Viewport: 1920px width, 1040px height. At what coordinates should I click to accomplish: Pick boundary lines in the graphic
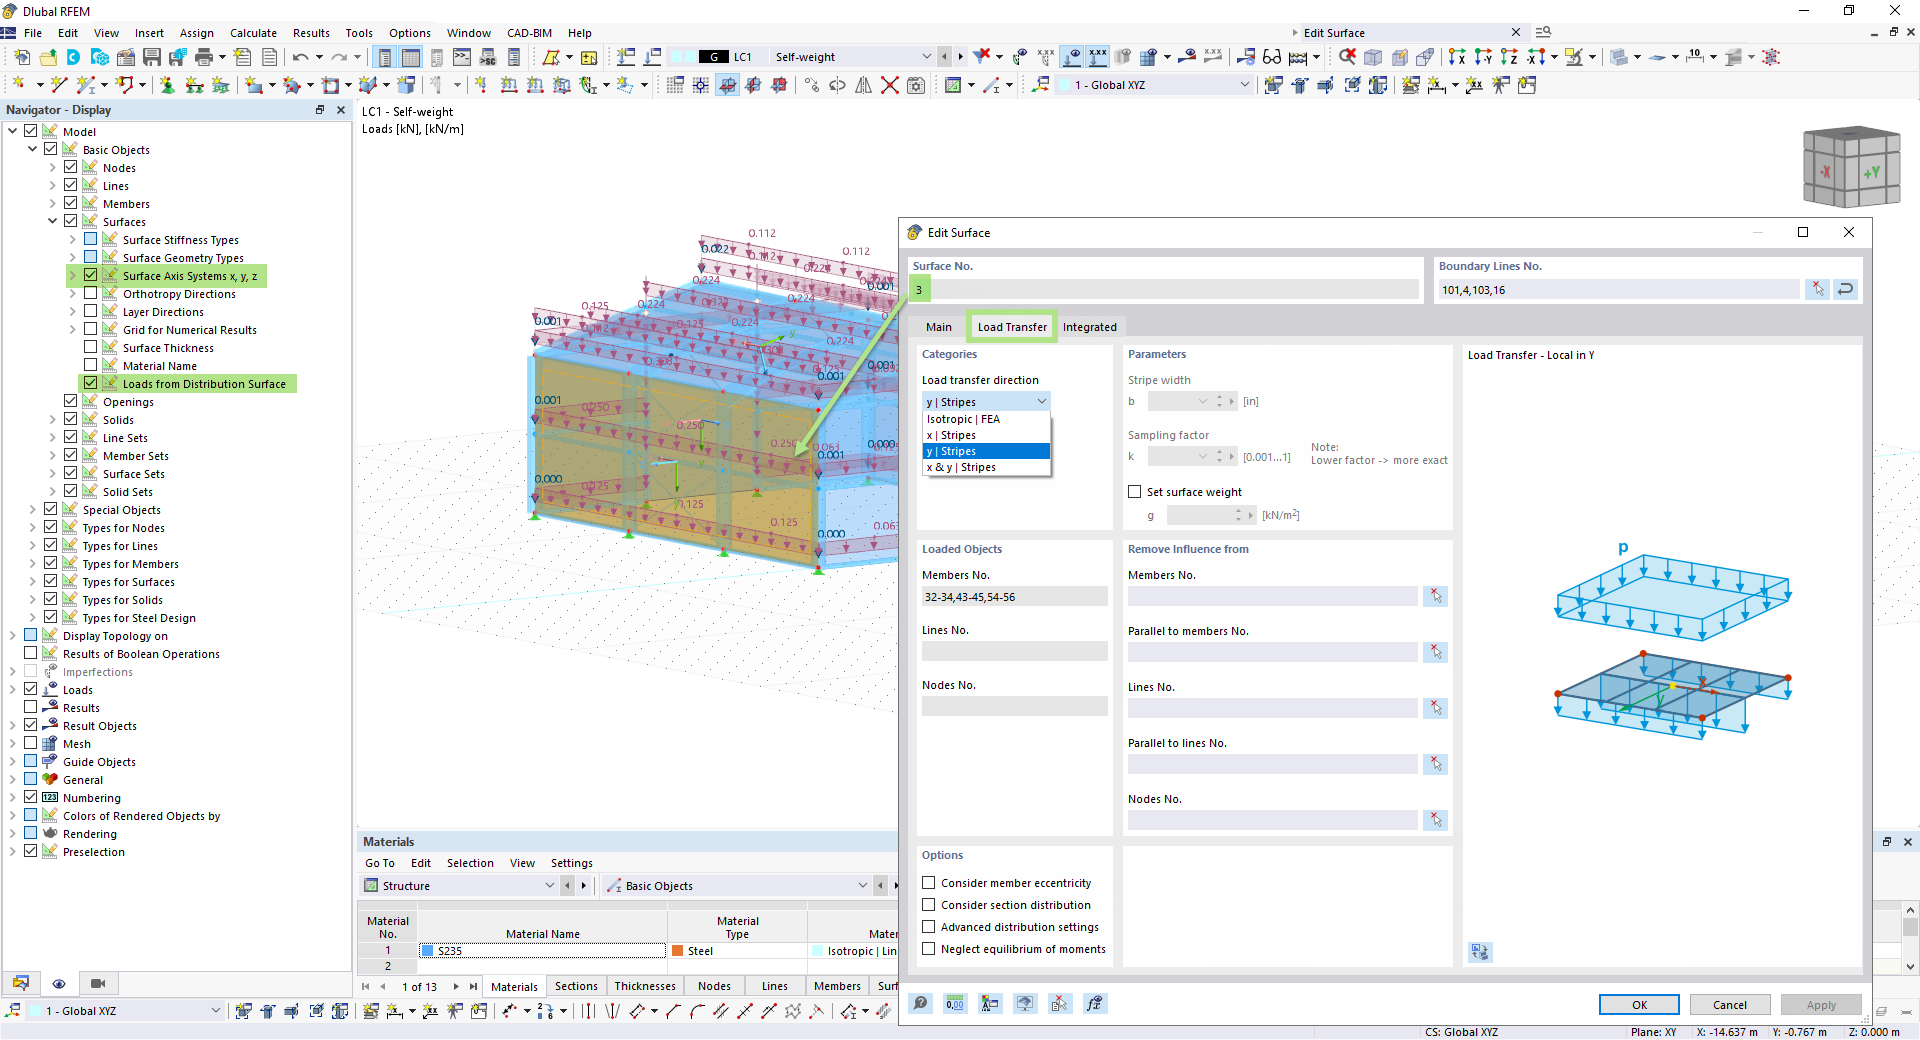pyautogui.click(x=1817, y=289)
